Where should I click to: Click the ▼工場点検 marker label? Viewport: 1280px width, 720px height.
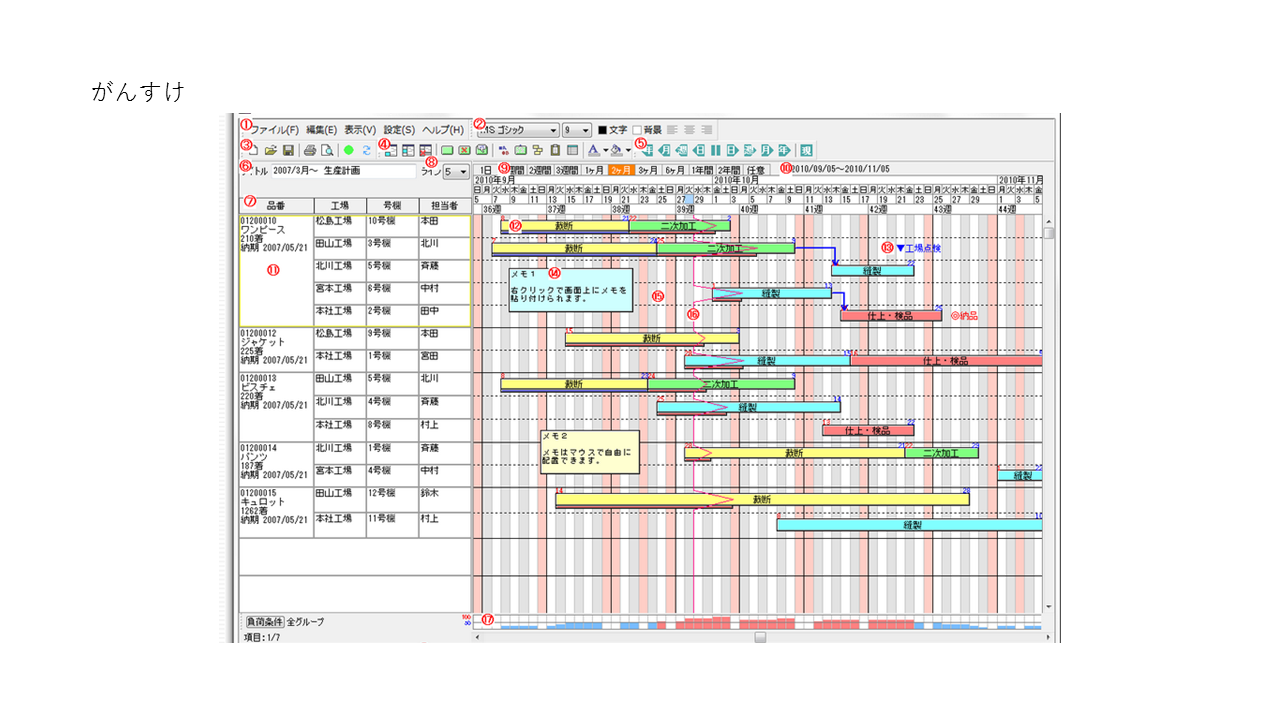coord(918,247)
